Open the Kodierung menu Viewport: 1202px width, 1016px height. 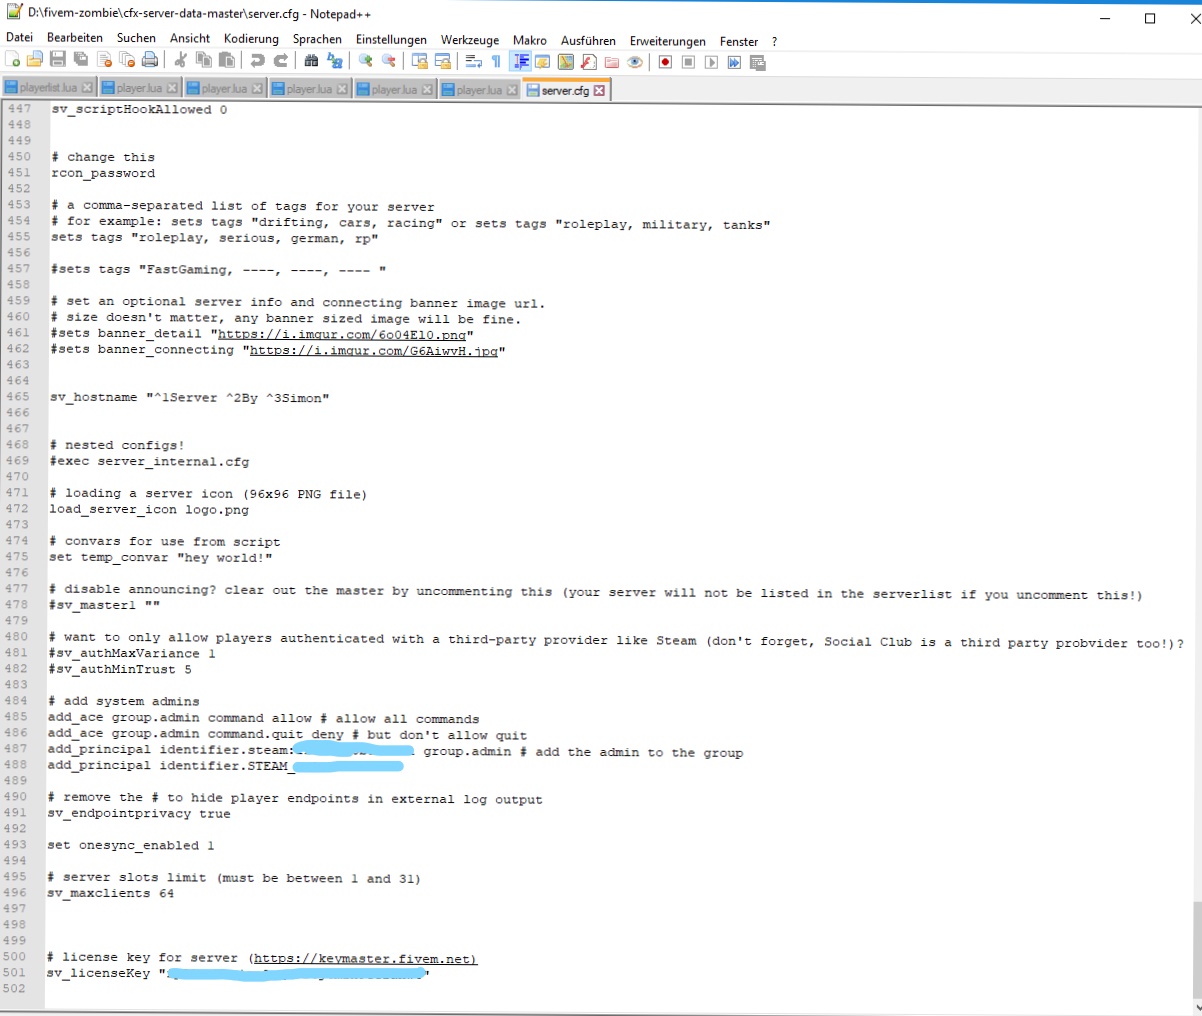251,39
